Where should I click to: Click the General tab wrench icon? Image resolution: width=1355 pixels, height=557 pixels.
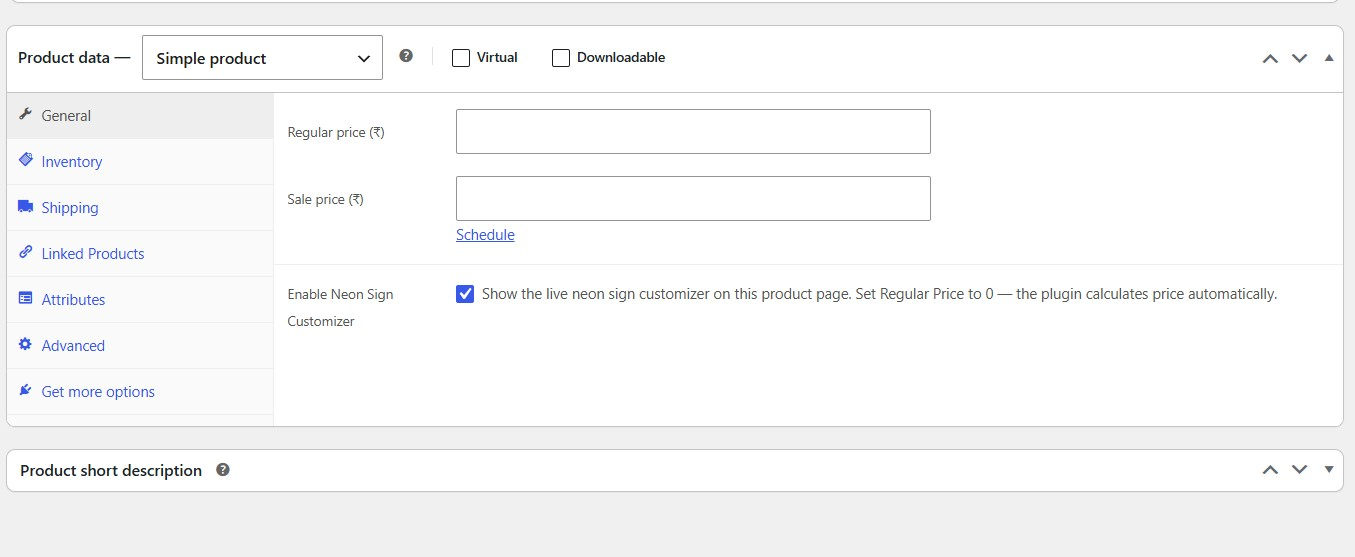(x=26, y=115)
